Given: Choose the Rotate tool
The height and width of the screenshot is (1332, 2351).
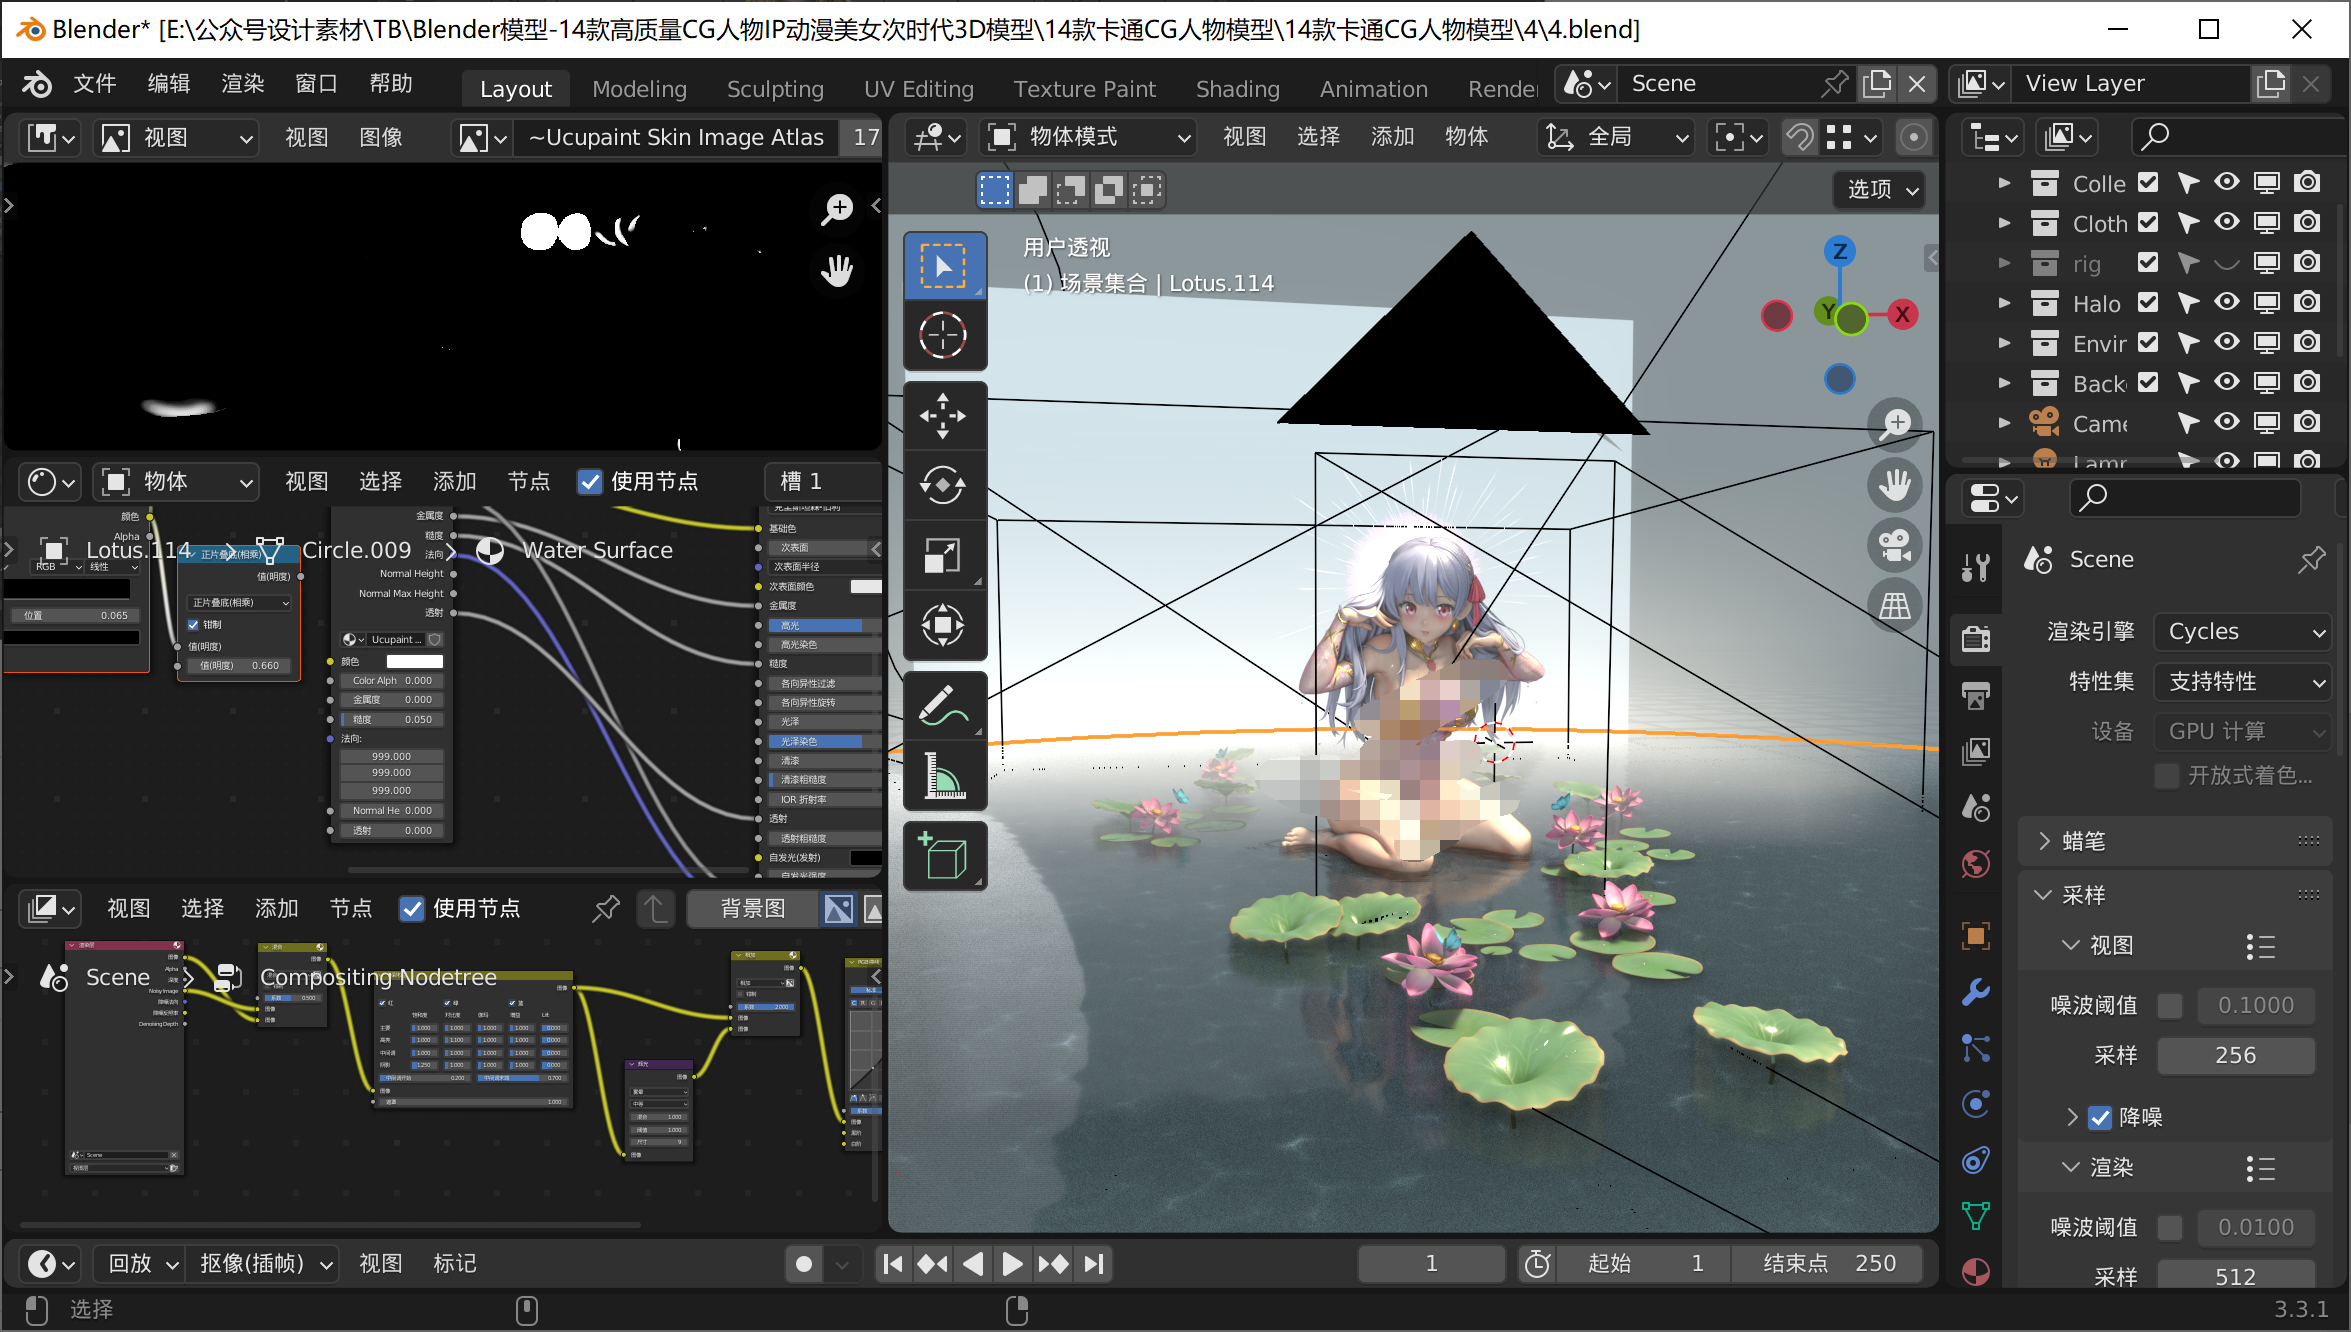Looking at the screenshot, I should pos(944,486).
